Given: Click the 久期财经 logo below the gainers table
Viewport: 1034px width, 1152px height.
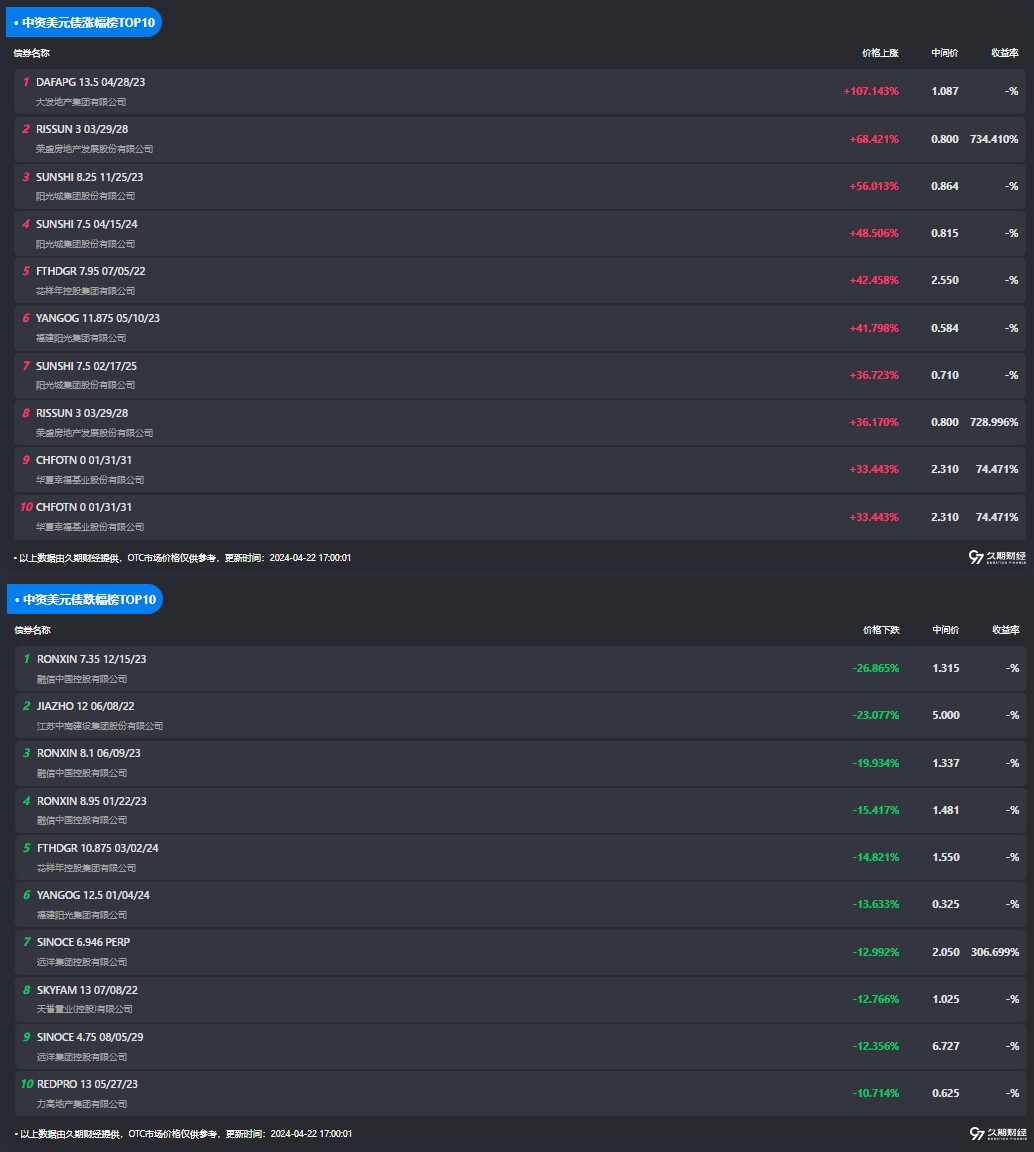Looking at the screenshot, I should [x=997, y=557].
